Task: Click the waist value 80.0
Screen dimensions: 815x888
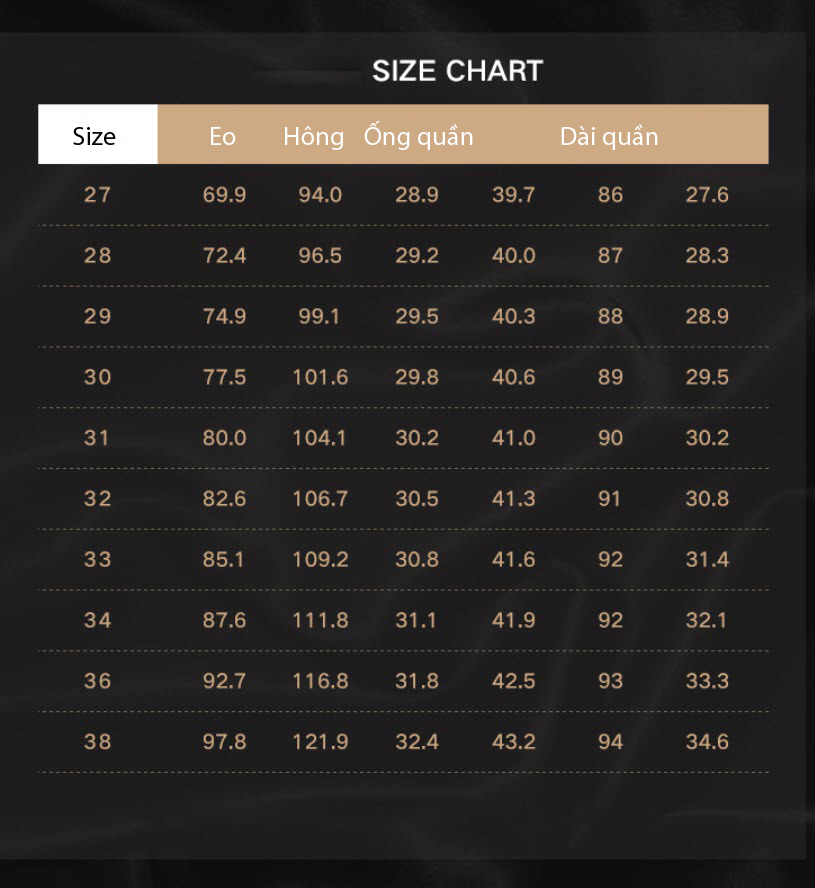Action: [224, 438]
